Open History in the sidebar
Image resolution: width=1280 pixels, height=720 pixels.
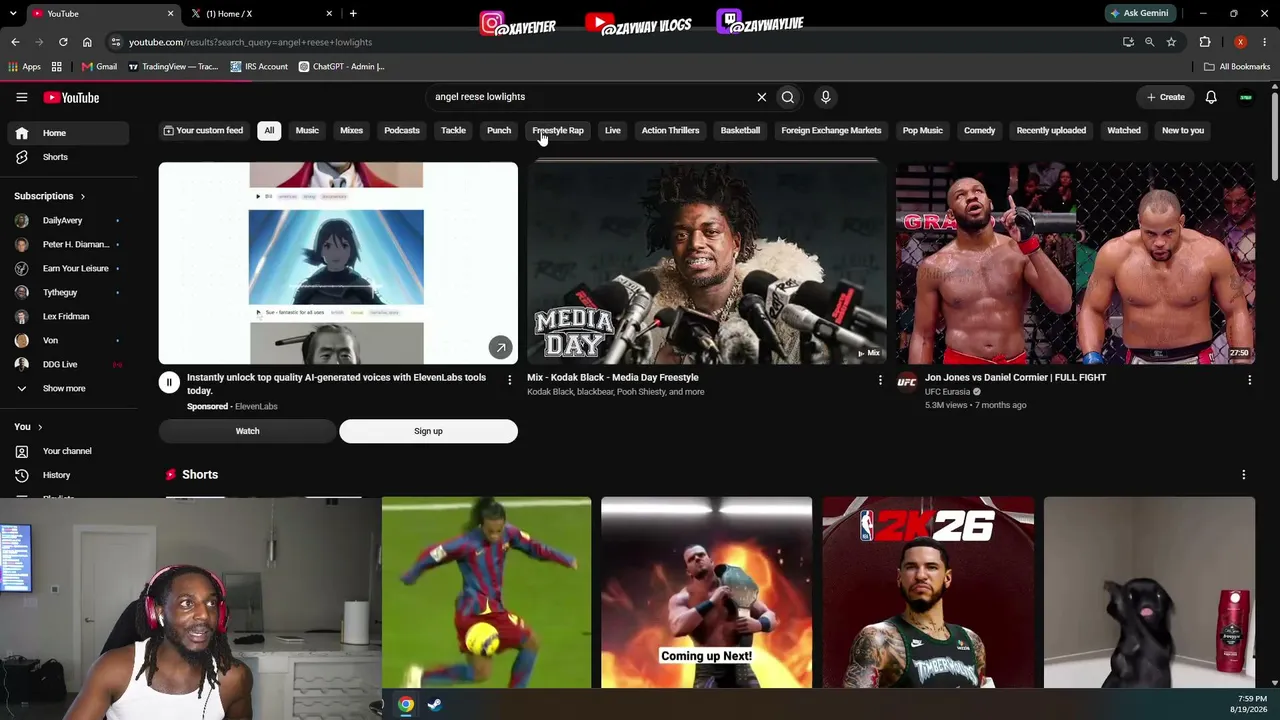pyautogui.click(x=68, y=475)
